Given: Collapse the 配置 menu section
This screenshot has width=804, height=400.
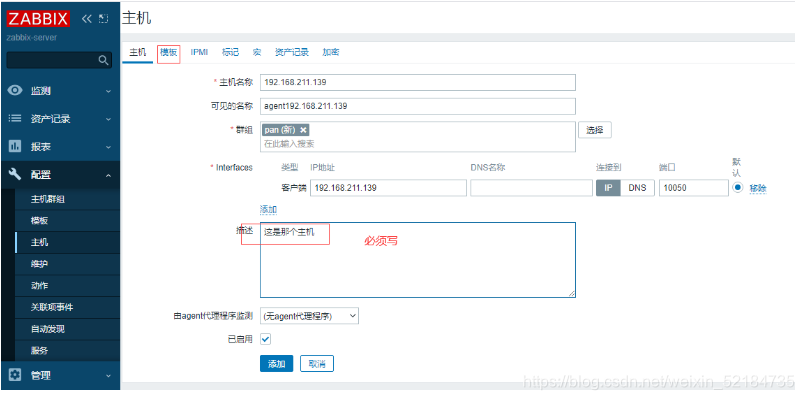Looking at the screenshot, I should point(108,175).
